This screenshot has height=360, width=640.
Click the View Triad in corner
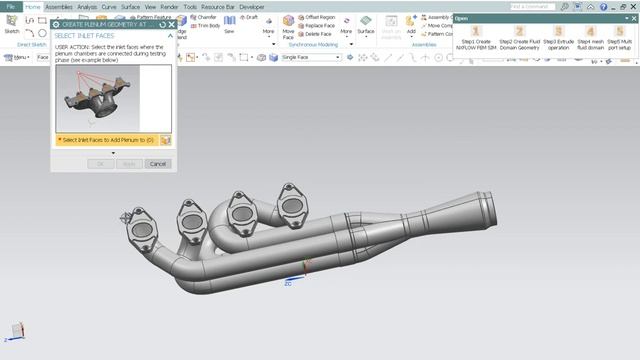coord(16,332)
